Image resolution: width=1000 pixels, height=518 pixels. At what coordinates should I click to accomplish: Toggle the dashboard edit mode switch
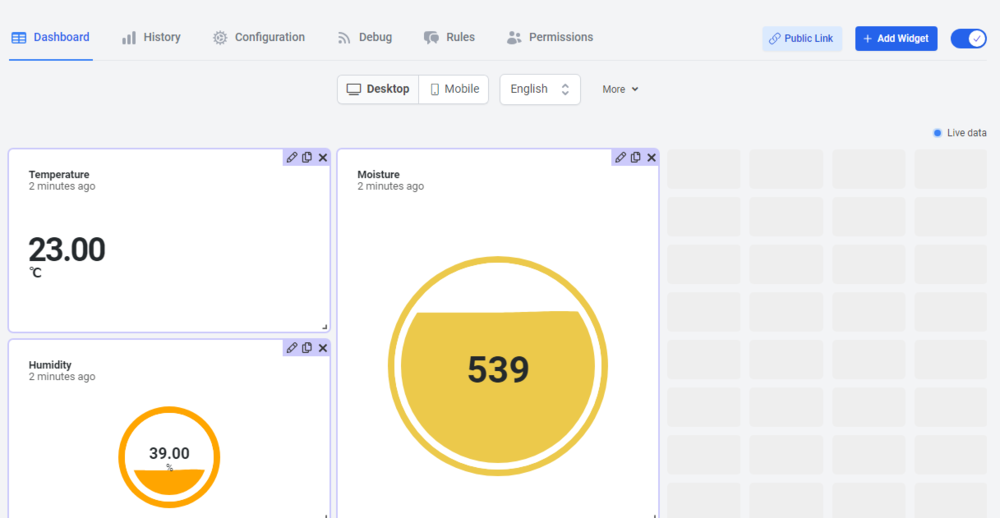968,38
